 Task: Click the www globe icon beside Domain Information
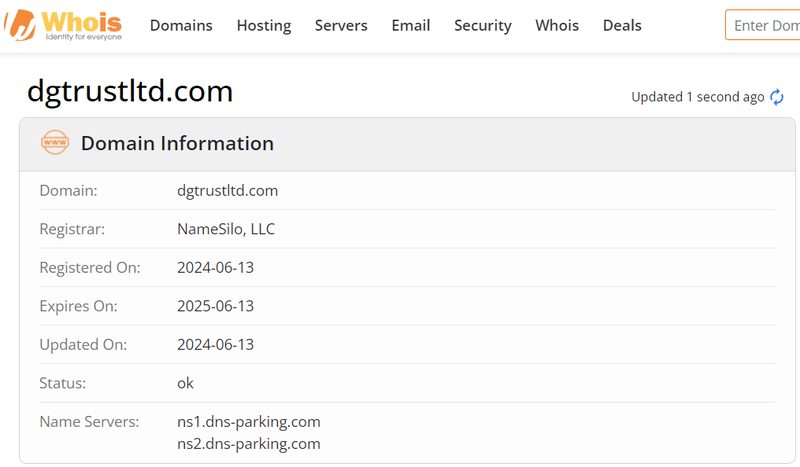click(55, 142)
